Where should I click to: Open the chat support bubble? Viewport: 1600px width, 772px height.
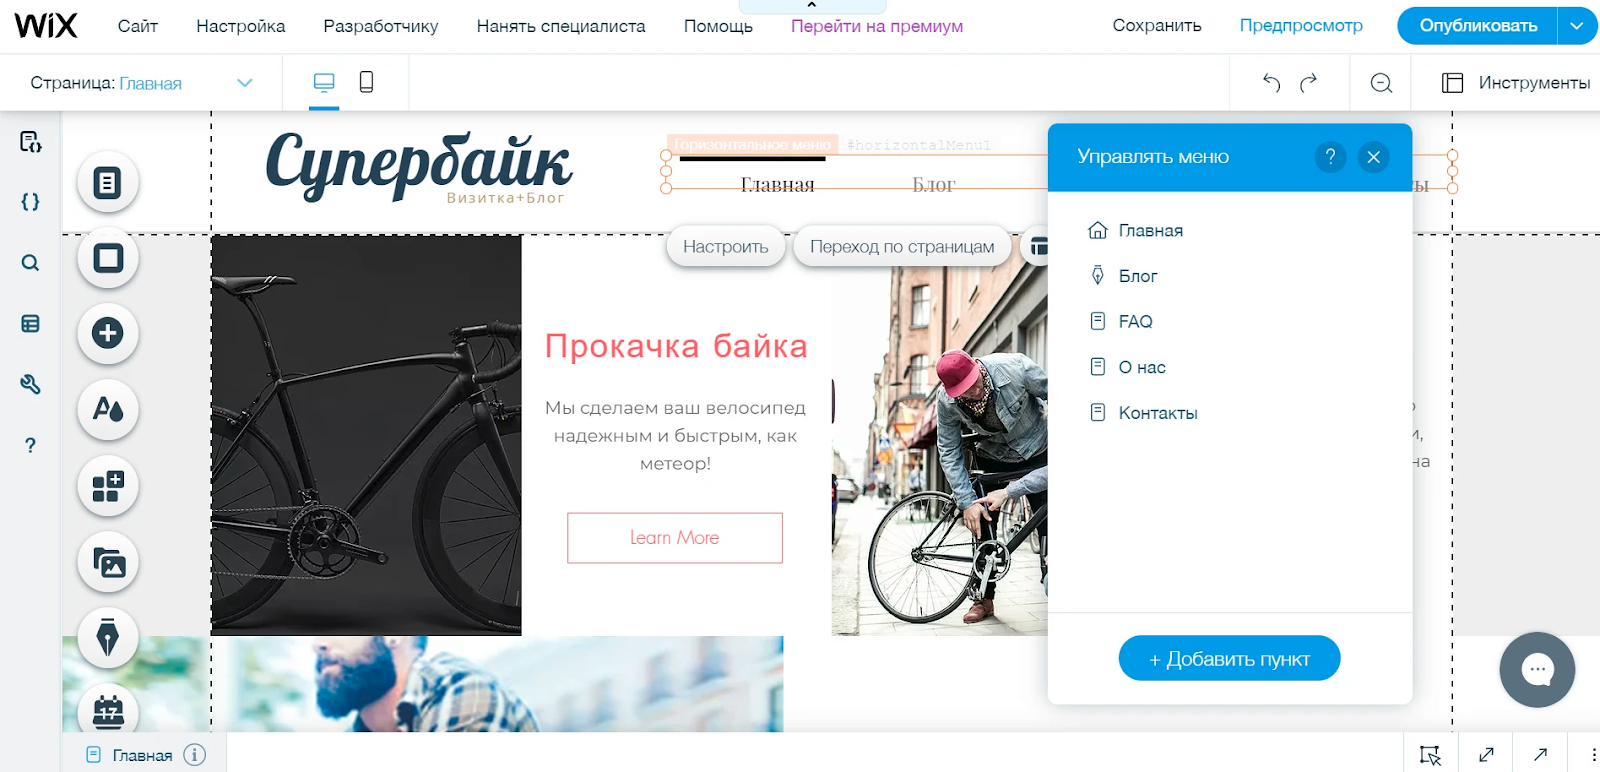click(x=1537, y=670)
